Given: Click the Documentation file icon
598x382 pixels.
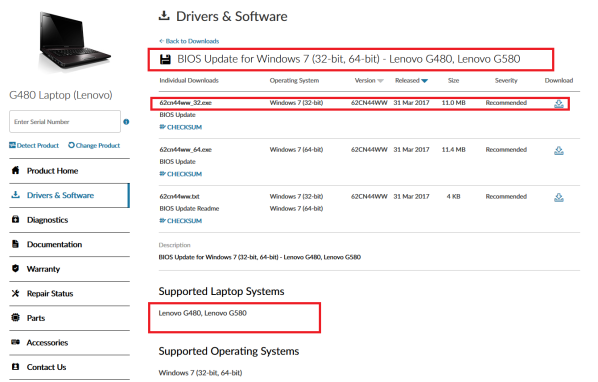Looking at the screenshot, I should coord(15,244).
